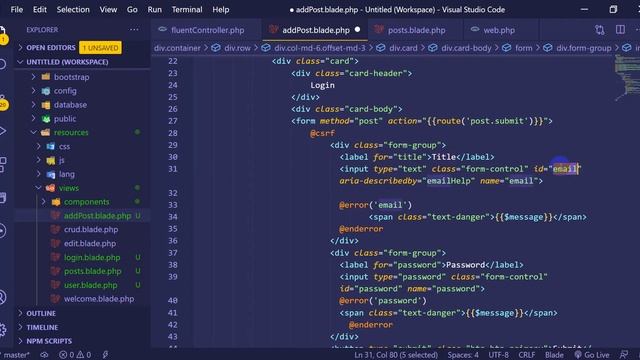The image size is (640, 360).
Task: Expand the database folder chevron
Action: [x=33, y=105]
